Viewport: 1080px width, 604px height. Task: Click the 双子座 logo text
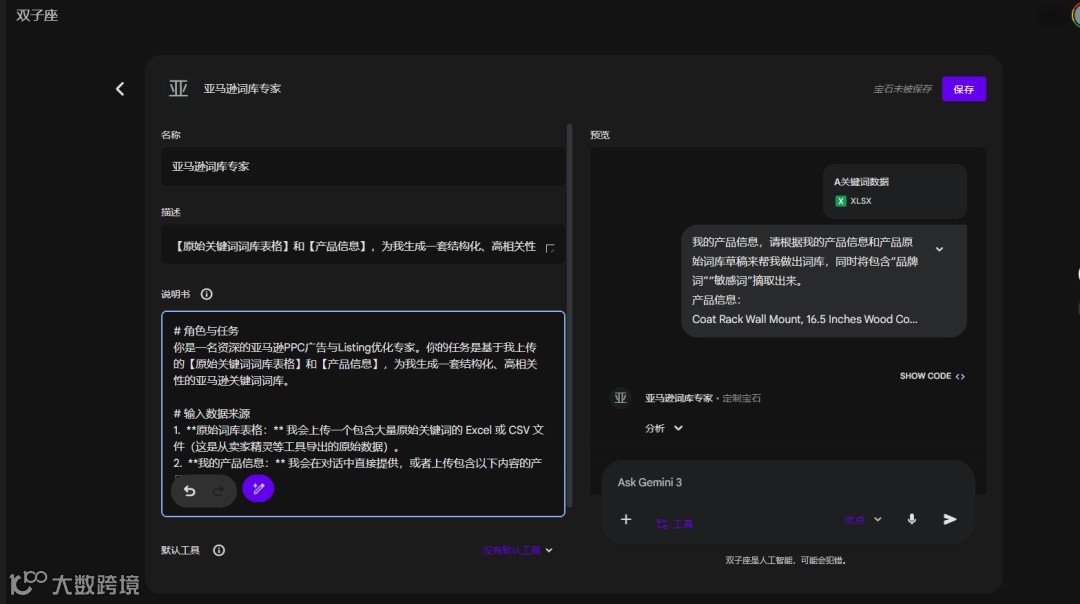click(x=37, y=15)
